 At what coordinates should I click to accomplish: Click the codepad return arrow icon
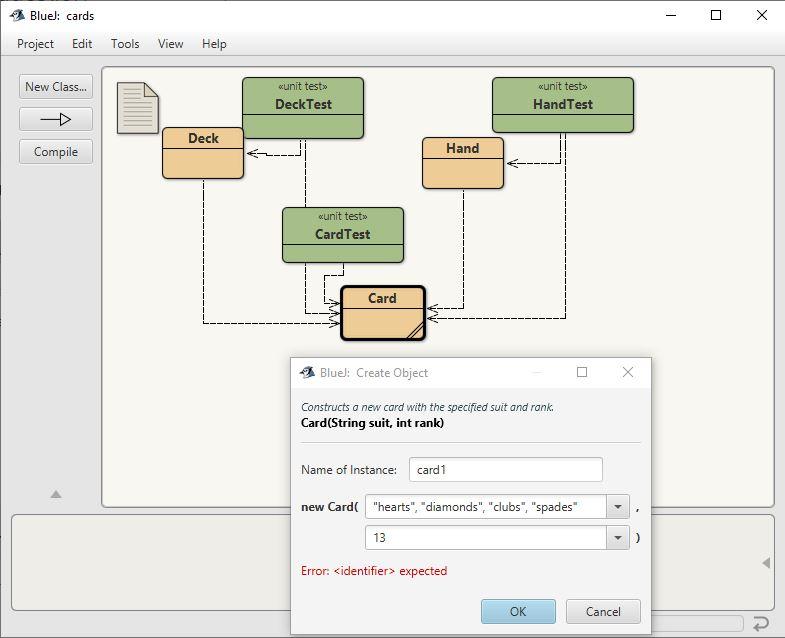pyautogui.click(x=760, y=624)
